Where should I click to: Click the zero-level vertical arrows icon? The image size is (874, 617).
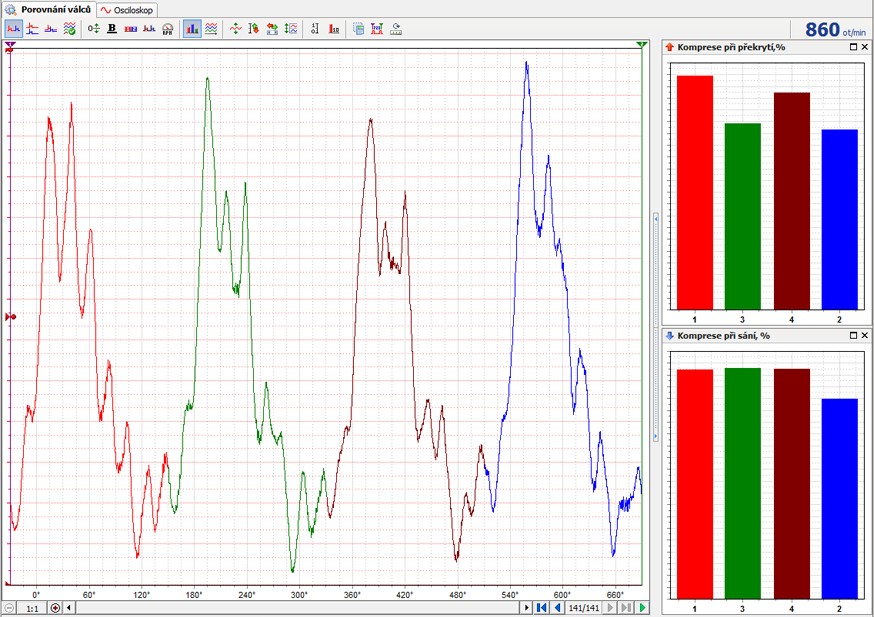click(94, 29)
